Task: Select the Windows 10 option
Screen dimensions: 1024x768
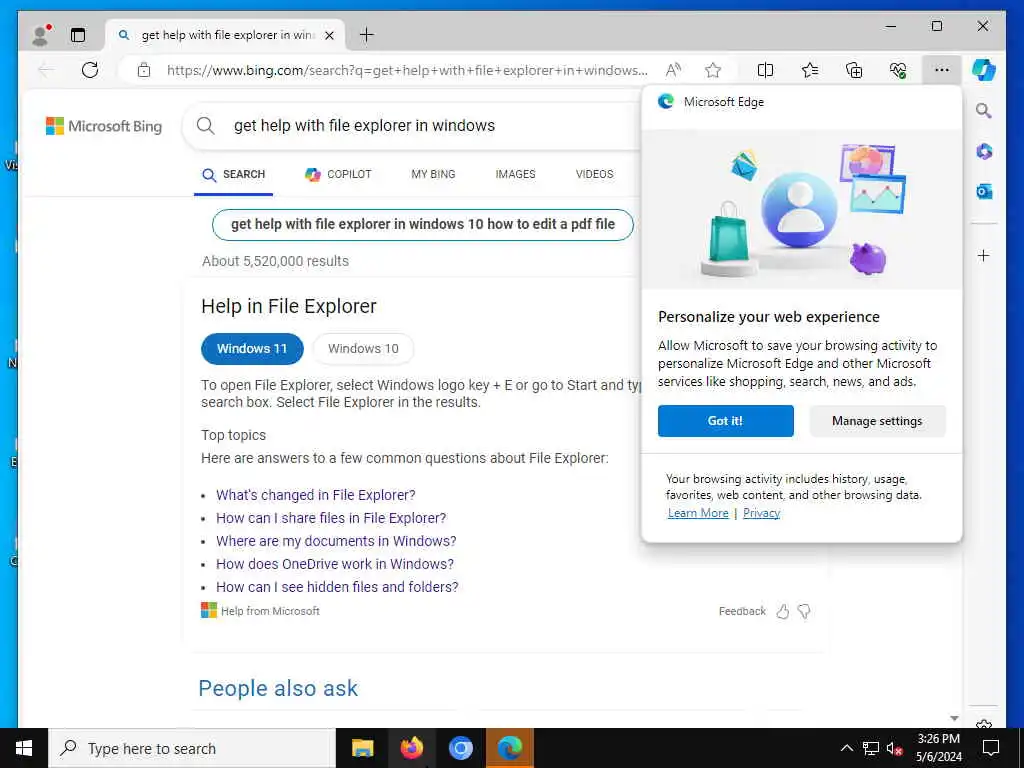Action: pyautogui.click(x=363, y=349)
